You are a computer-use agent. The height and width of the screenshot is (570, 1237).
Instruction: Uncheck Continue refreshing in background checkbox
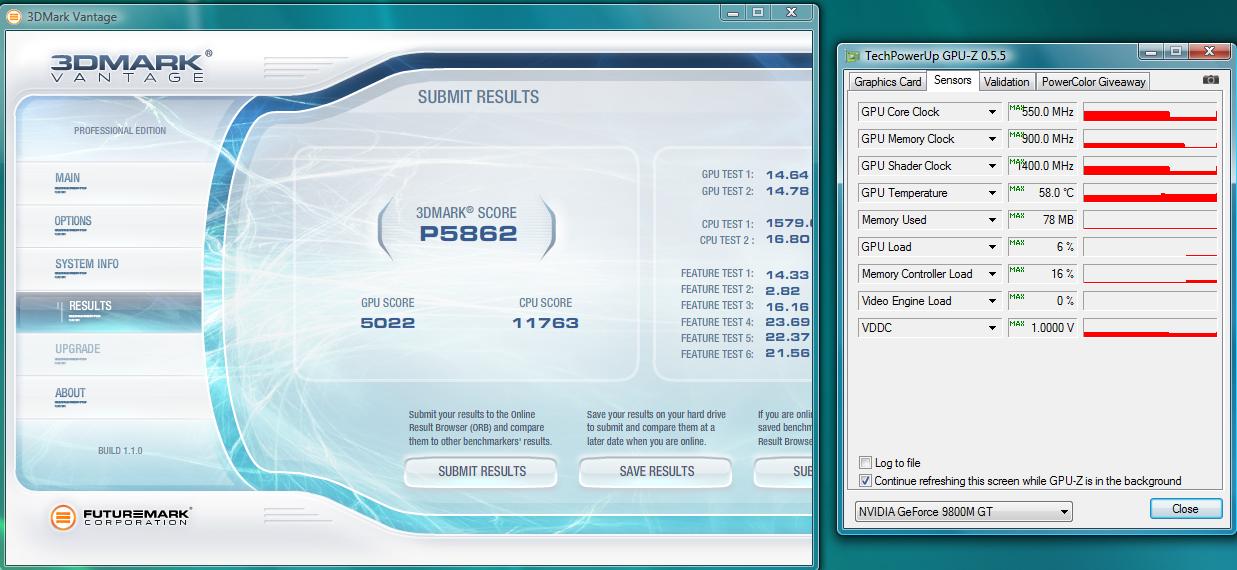click(866, 481)
